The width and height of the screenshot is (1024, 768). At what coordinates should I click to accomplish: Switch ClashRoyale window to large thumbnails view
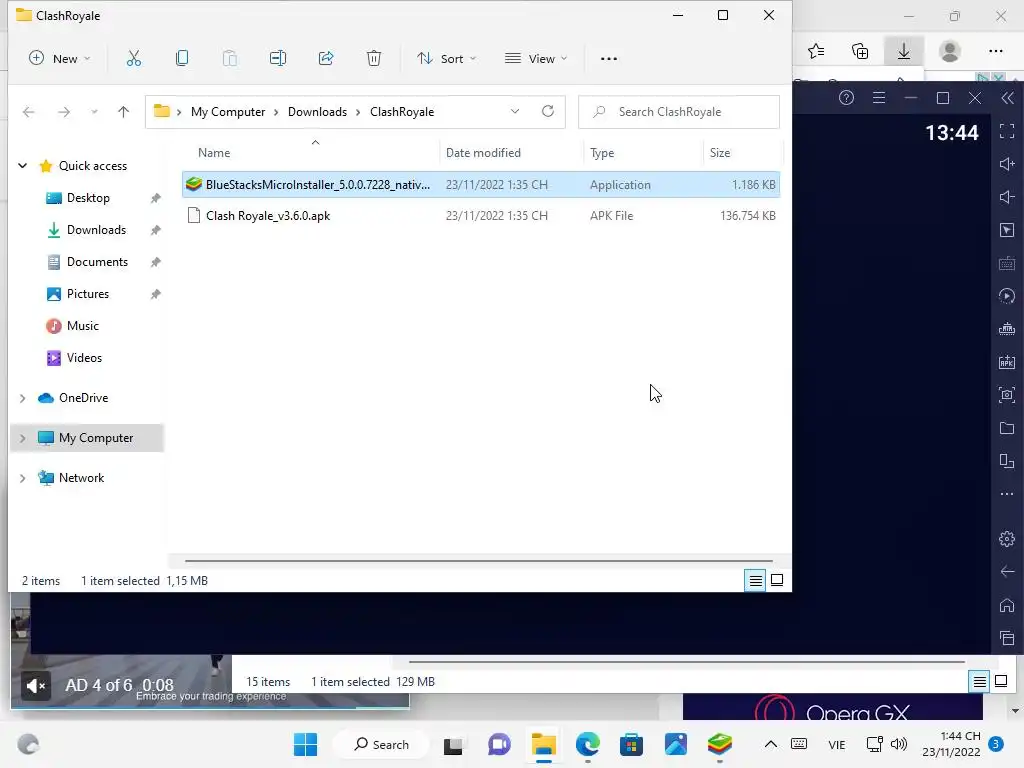[777, 580]
